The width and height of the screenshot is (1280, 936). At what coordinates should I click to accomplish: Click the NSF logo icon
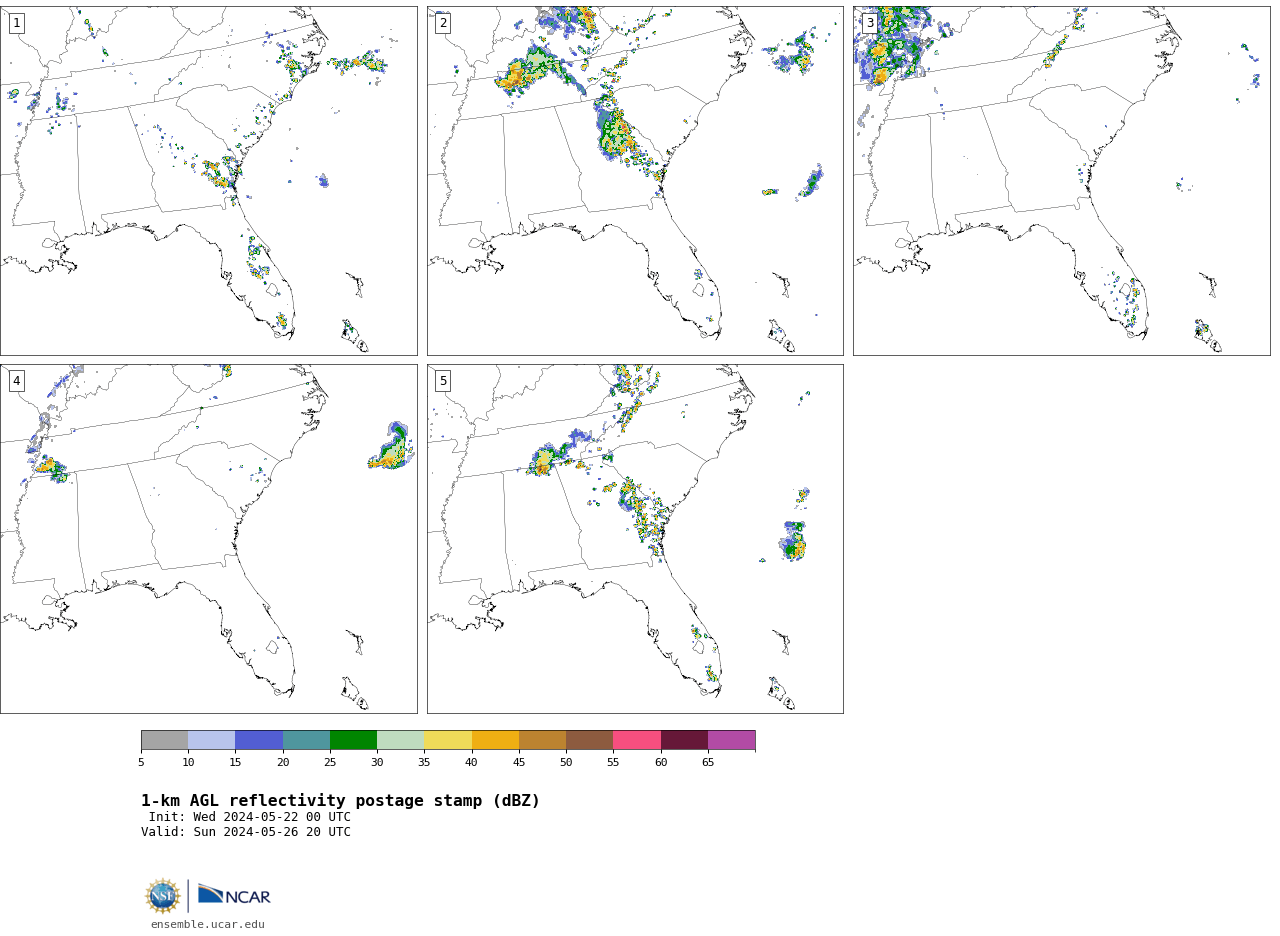click(x=163, y=896)
